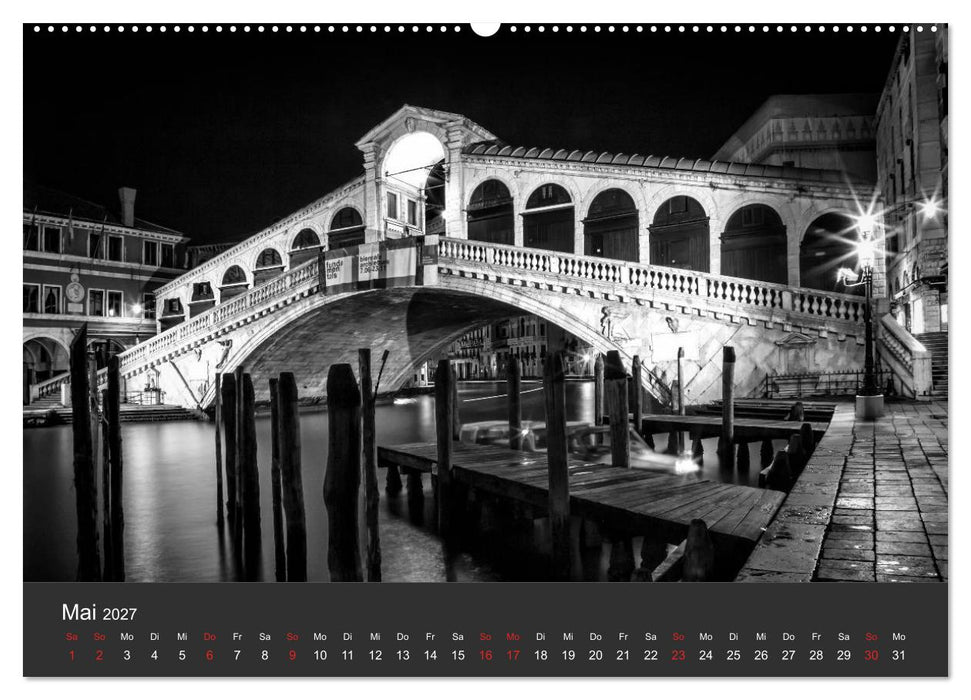The height and width of the screenshot is (700, 971).
Task: Click the red 'So' label above date 2
Action: [x=99, y=637]
